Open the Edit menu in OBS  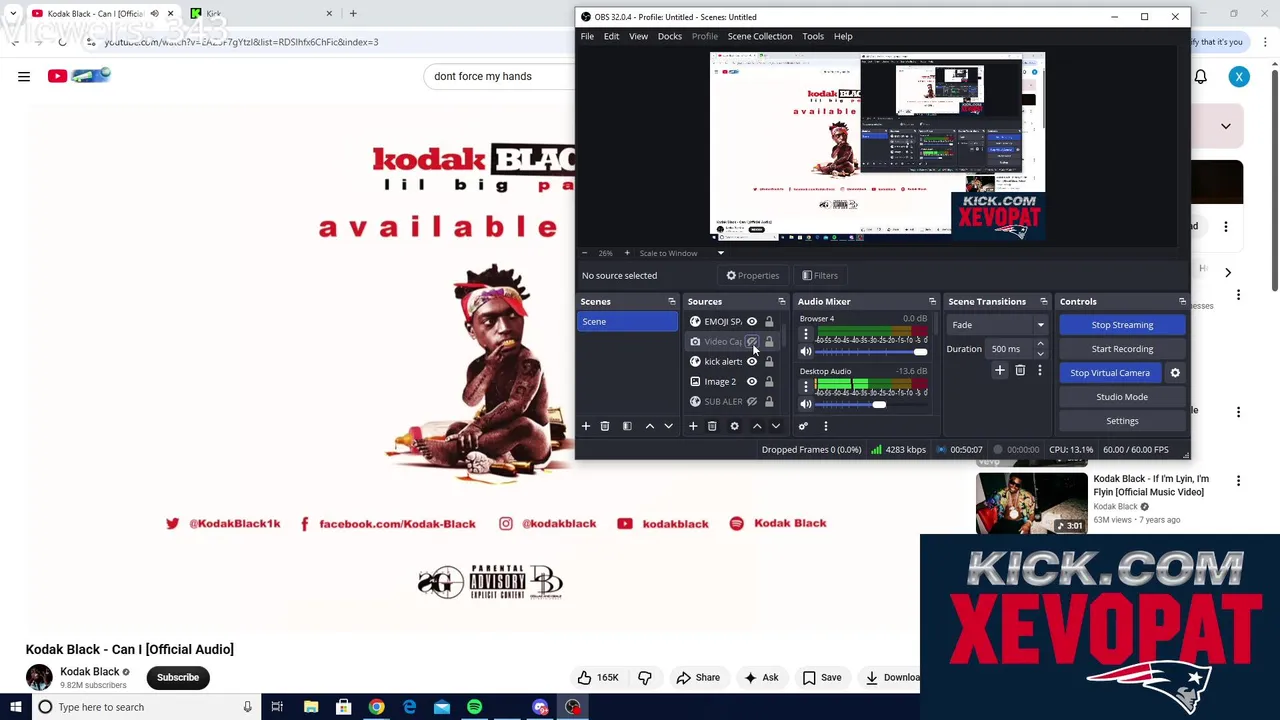point(611,36)
